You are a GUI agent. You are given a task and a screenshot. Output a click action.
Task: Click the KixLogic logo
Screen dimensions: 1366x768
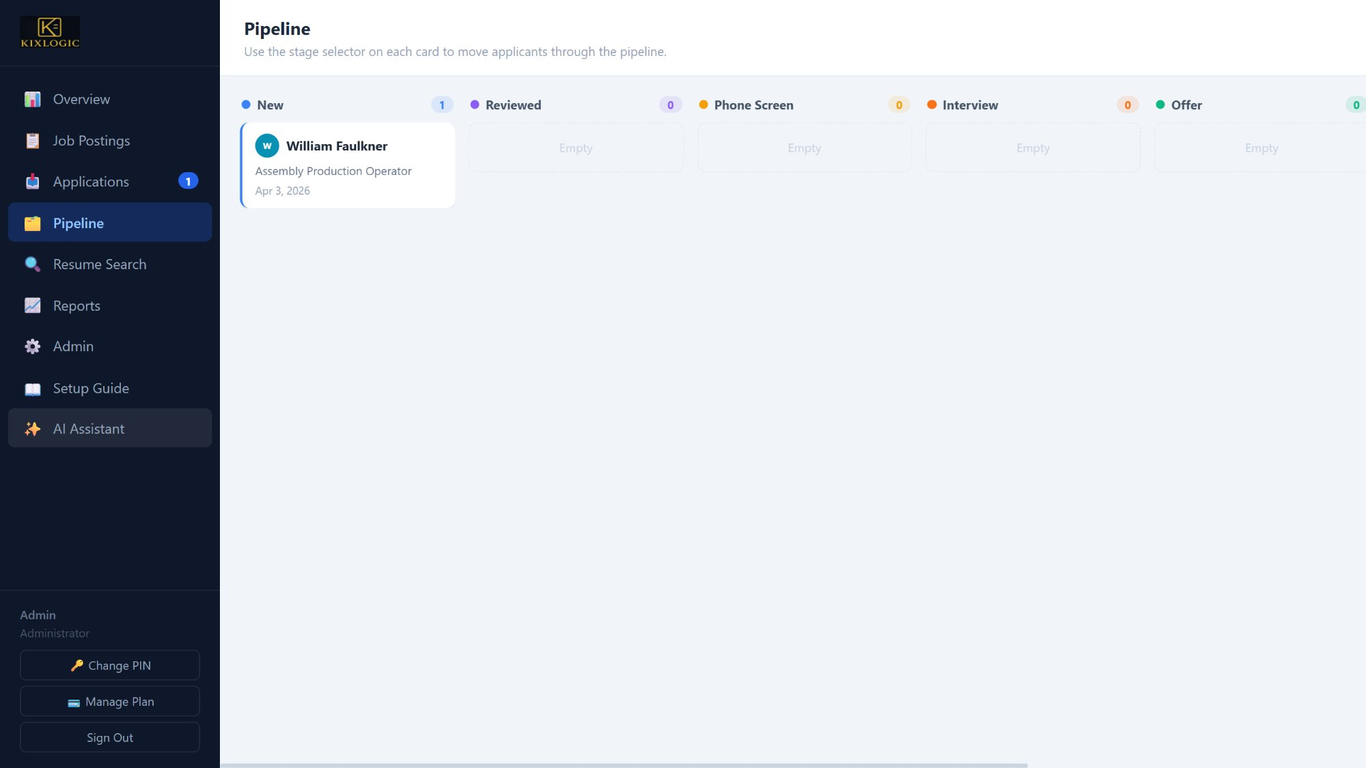pyautogui.click(x=50, y=32)
